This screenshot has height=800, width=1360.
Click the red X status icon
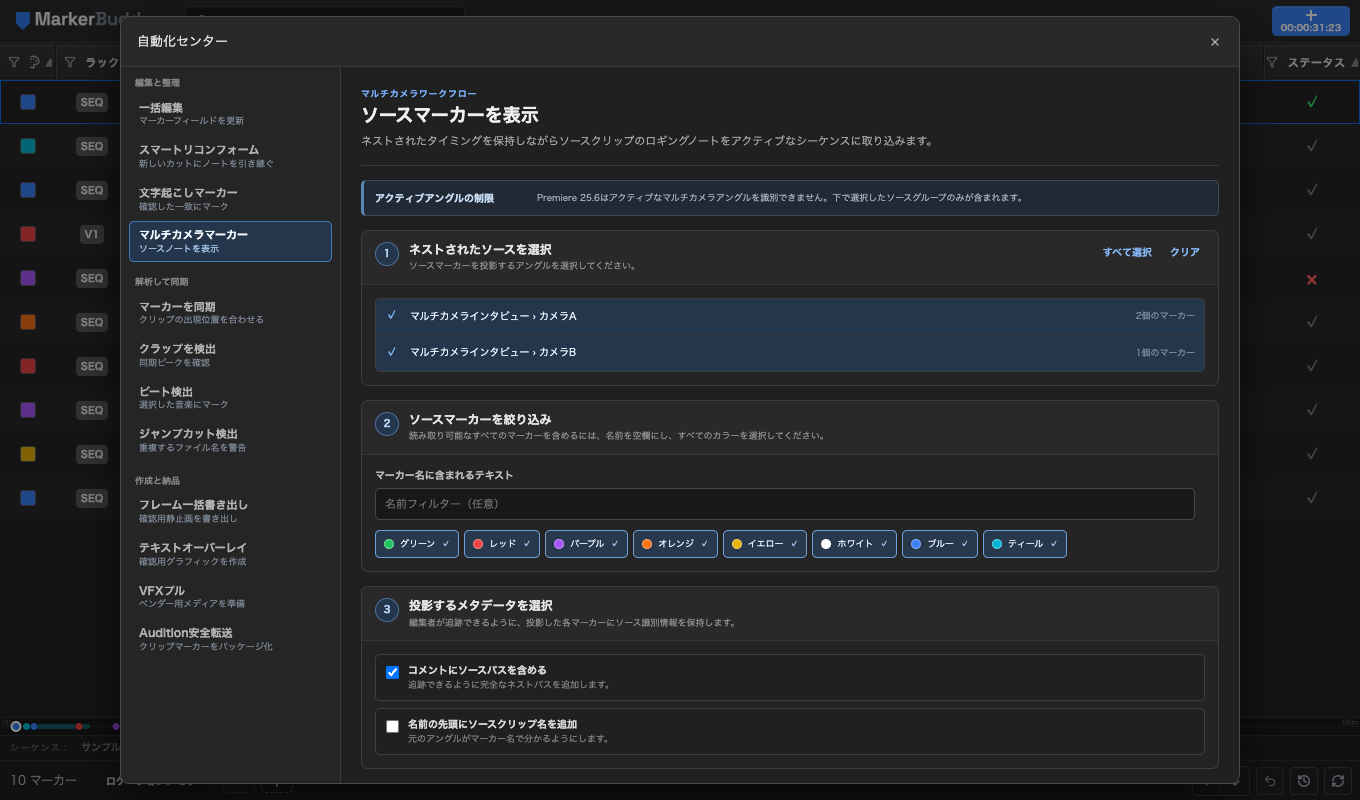coord(1312,279)
